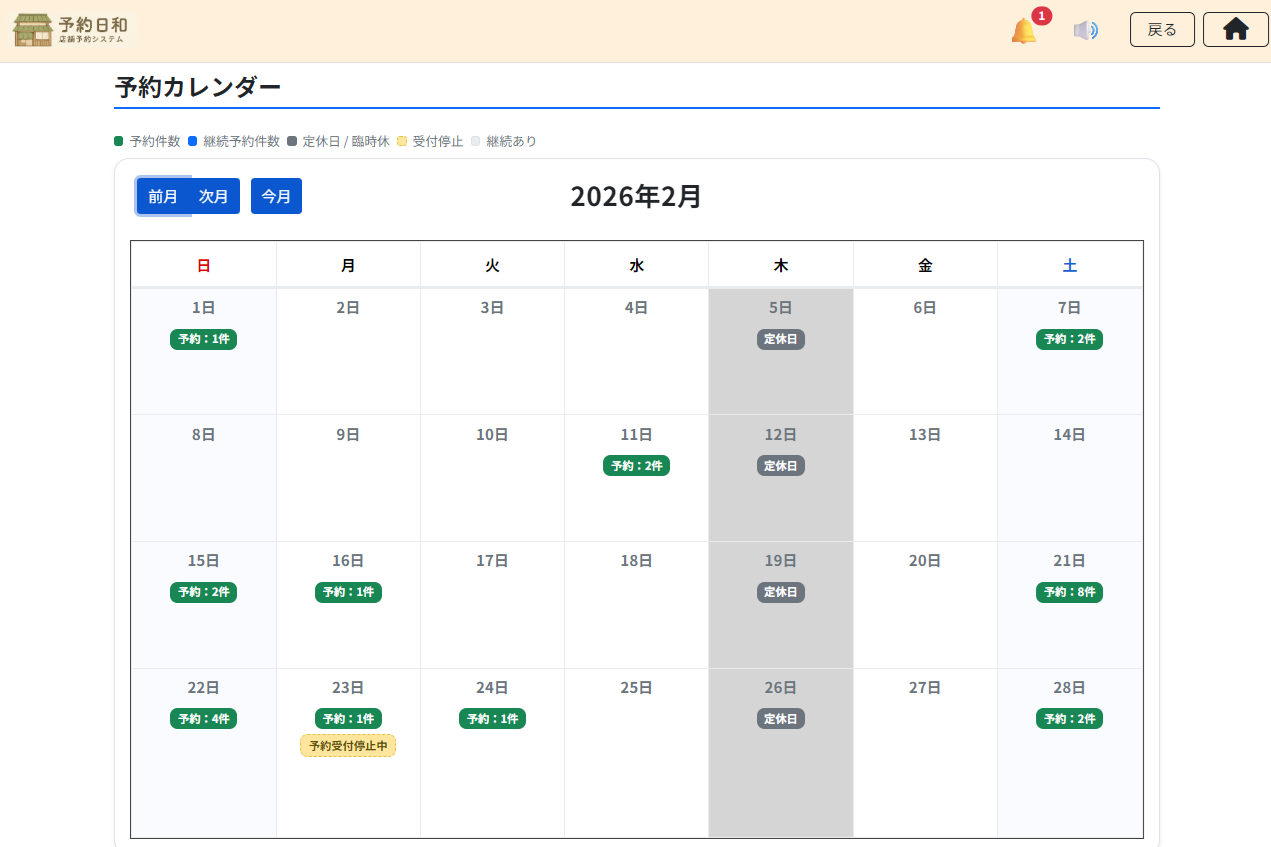1271x847 pixels.
Task: Click gray 定休日 / 臨時休 legend dot
Action: tap(292, 141)
